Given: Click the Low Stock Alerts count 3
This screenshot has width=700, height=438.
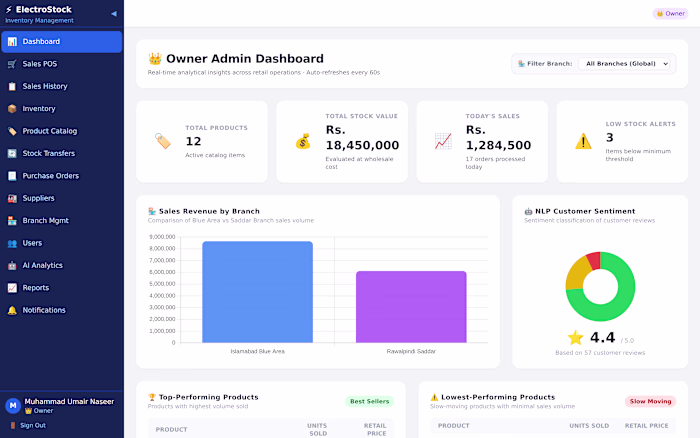Looking at the screenshot, I should 609,138.
